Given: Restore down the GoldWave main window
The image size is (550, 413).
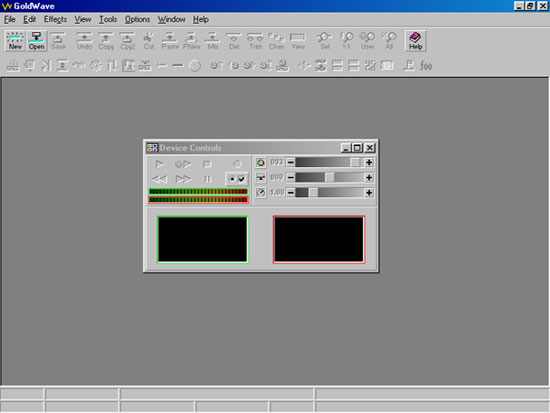Looking at the screenshot, I should 530,6.
